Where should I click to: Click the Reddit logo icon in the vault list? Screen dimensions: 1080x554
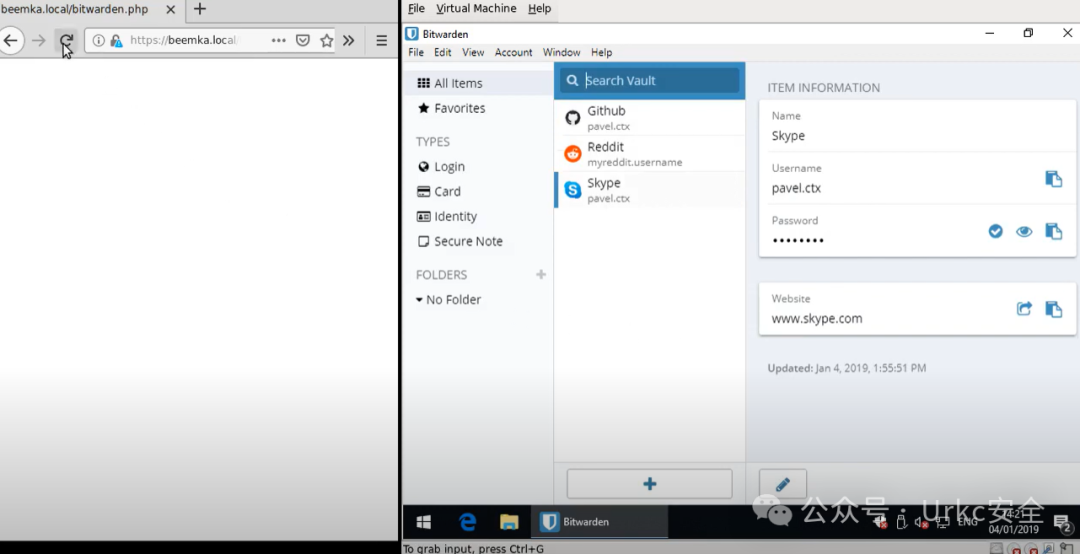click(x=572, y=154)
